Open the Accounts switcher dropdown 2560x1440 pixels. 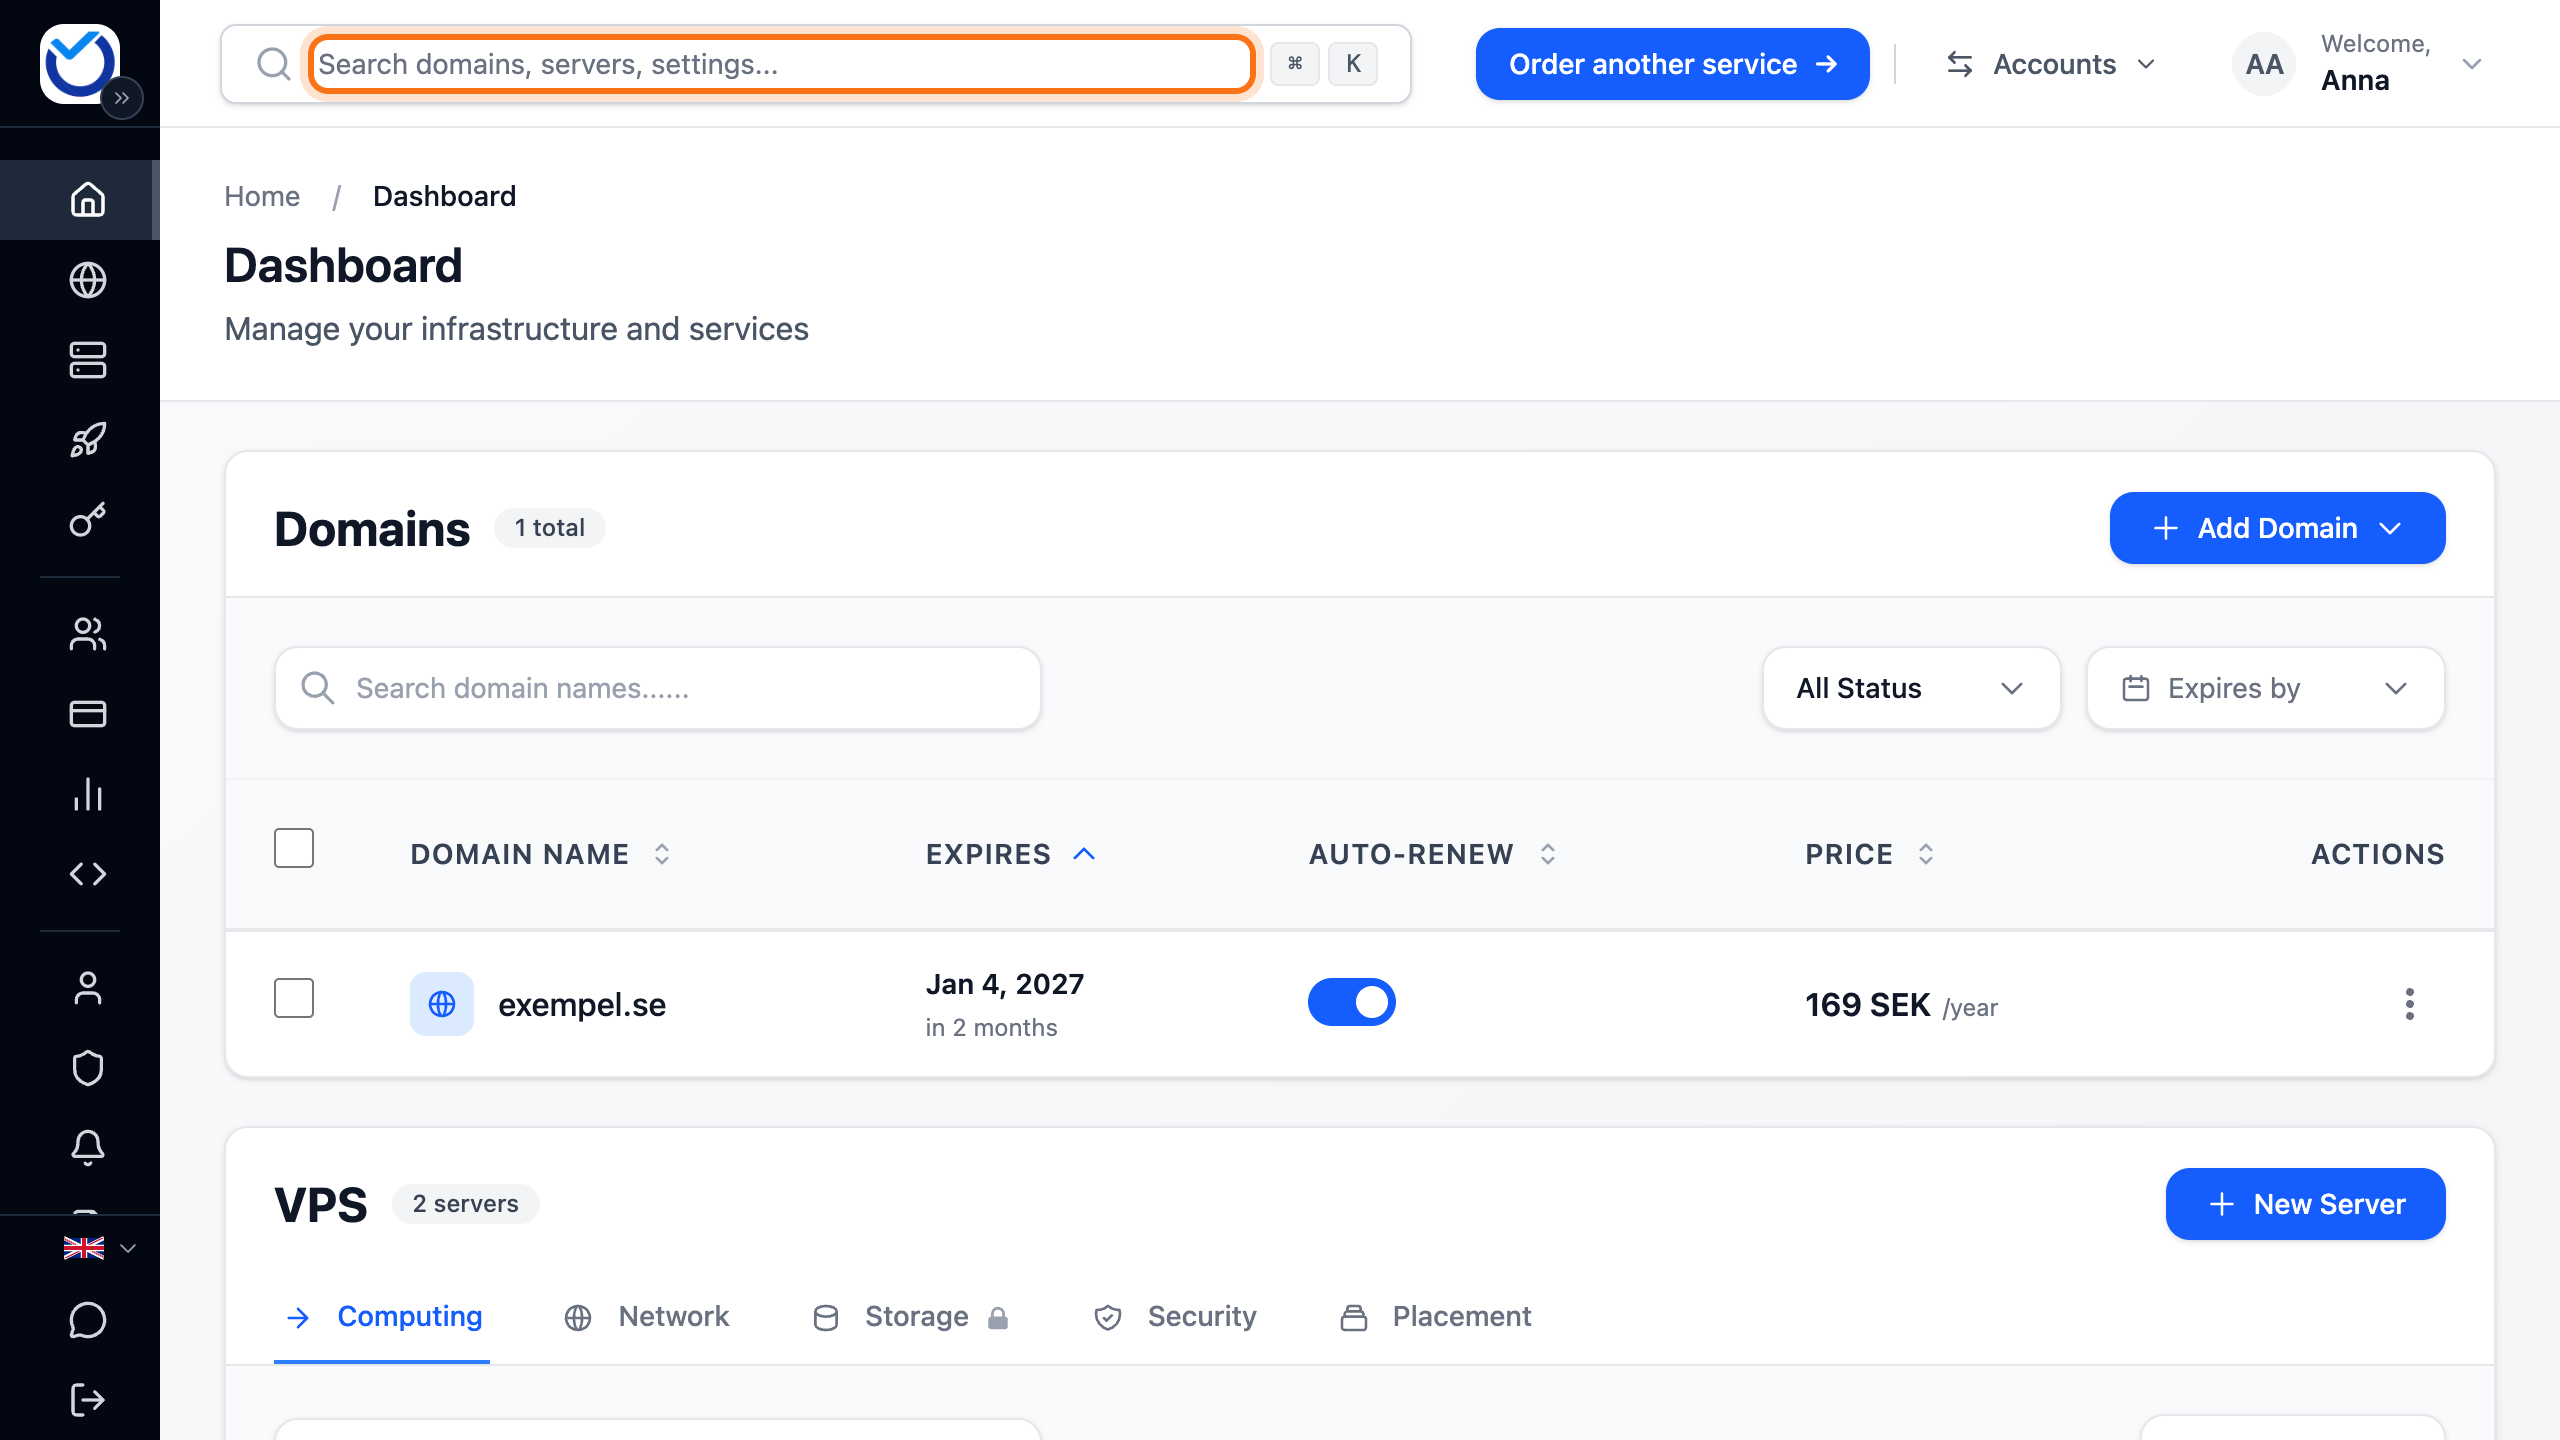(x=2051, y=64)
